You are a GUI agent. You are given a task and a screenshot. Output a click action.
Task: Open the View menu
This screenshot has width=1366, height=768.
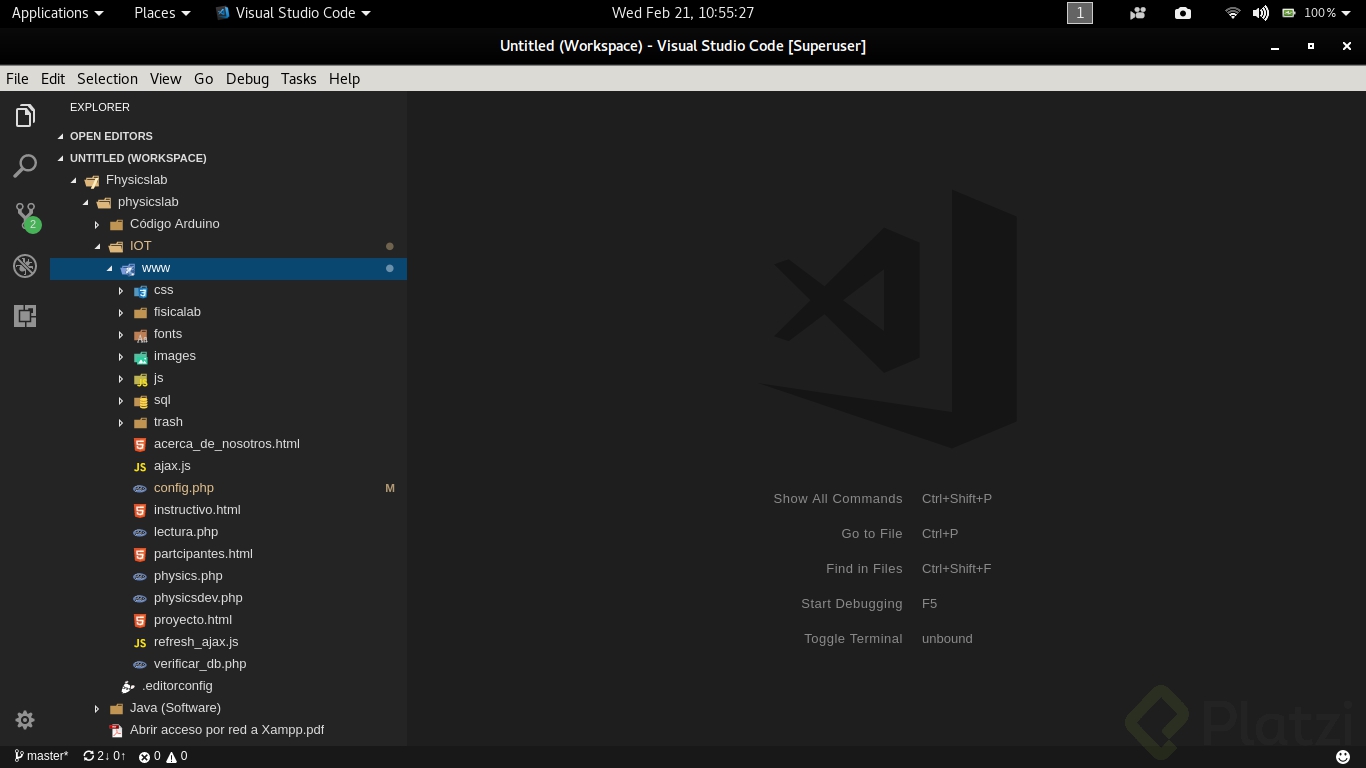166,79
